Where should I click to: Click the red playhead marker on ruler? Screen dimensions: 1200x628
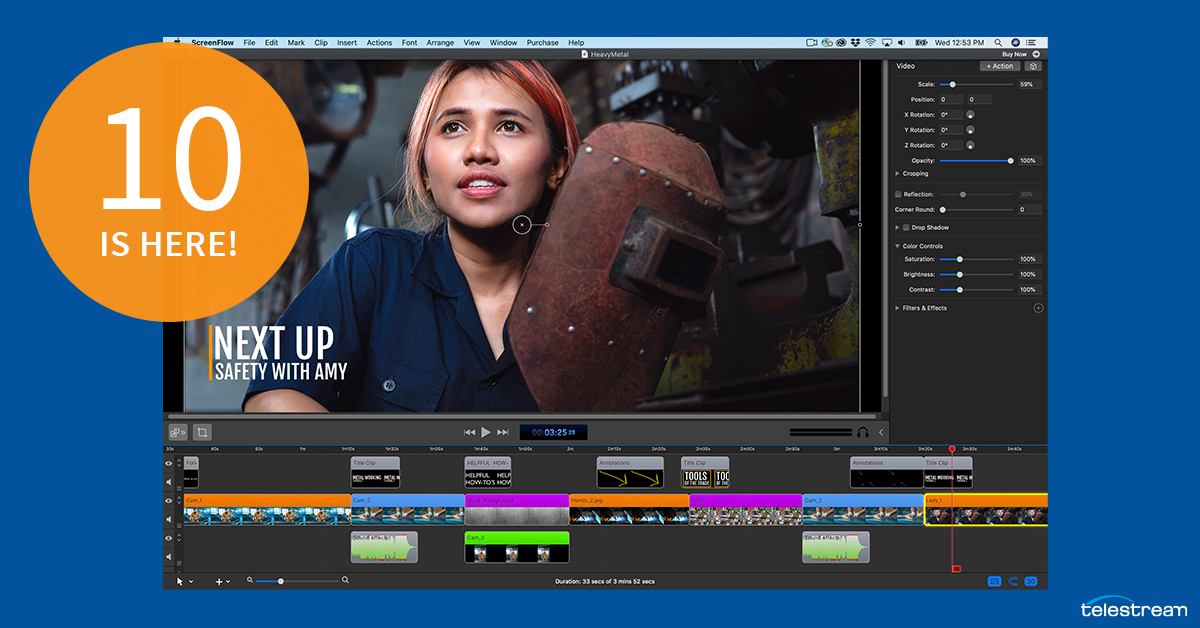(952, 449)
